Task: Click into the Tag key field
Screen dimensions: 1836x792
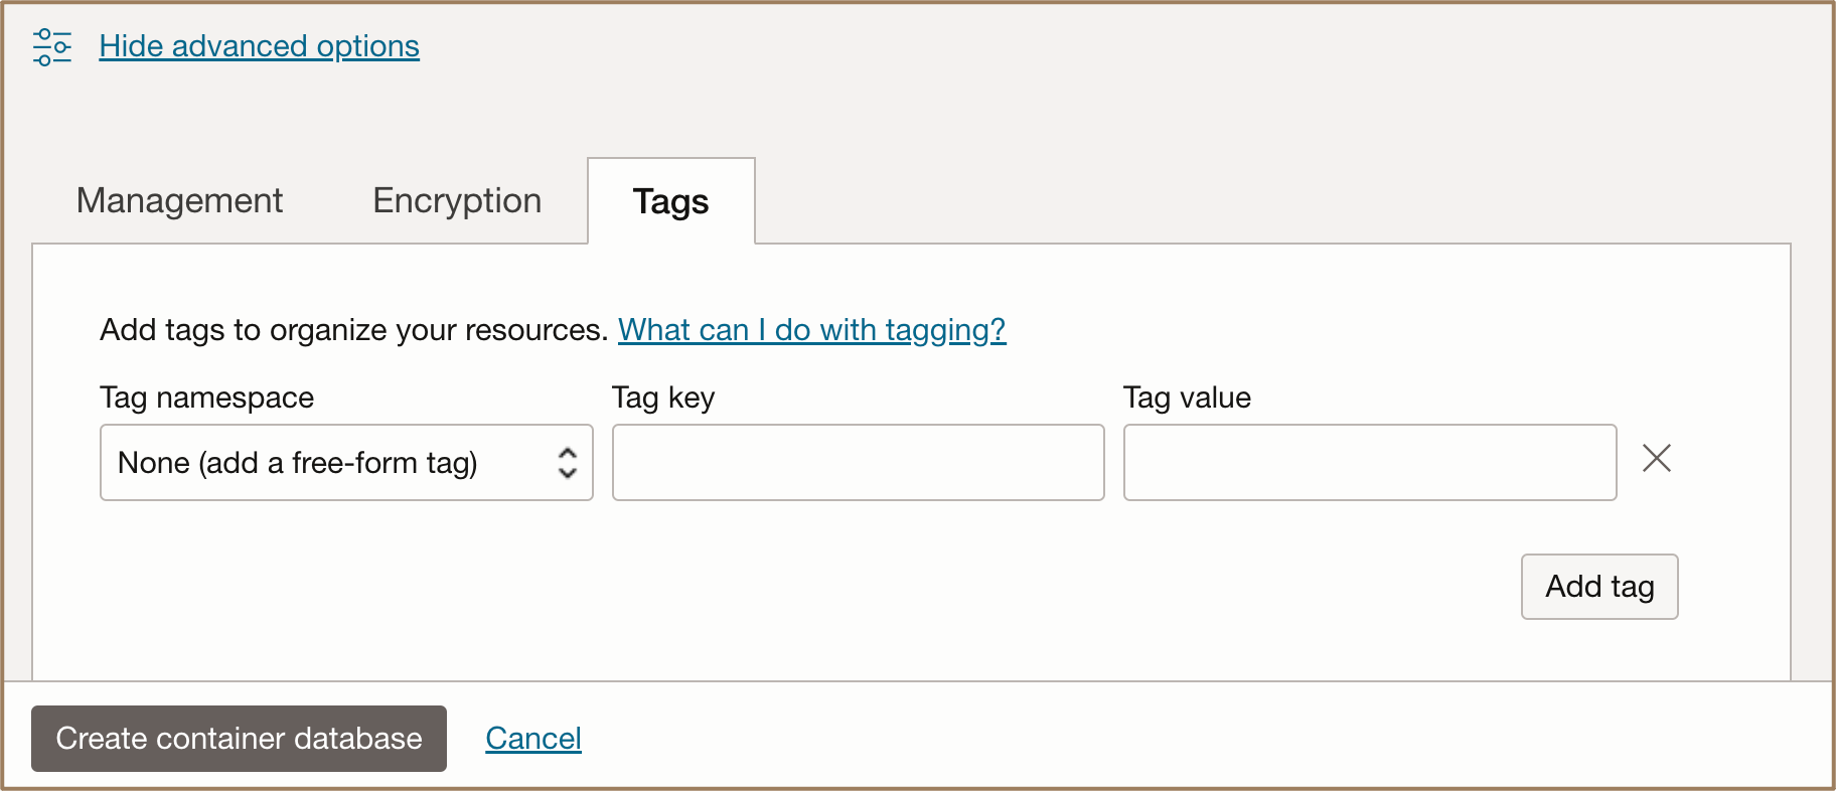Action: pyautogui.click(x=858, y=463)
